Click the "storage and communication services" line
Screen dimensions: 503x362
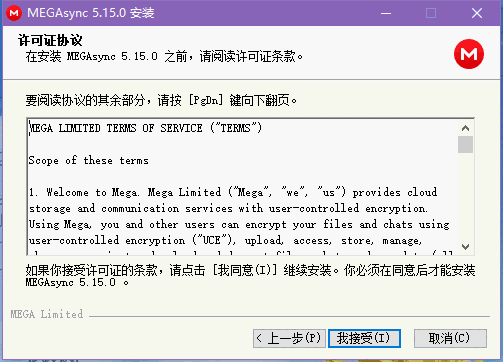coord(228,208)
